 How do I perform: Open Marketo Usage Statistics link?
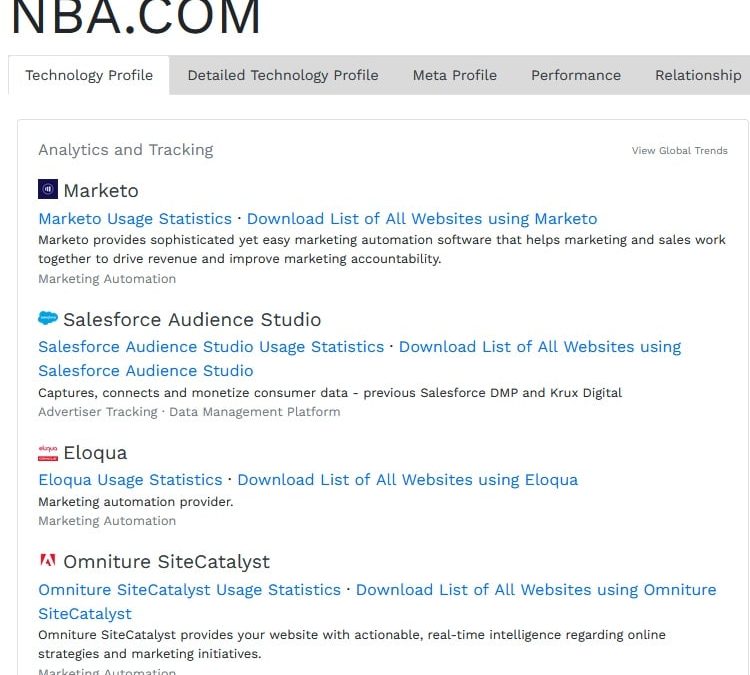(x=135, y=219)
